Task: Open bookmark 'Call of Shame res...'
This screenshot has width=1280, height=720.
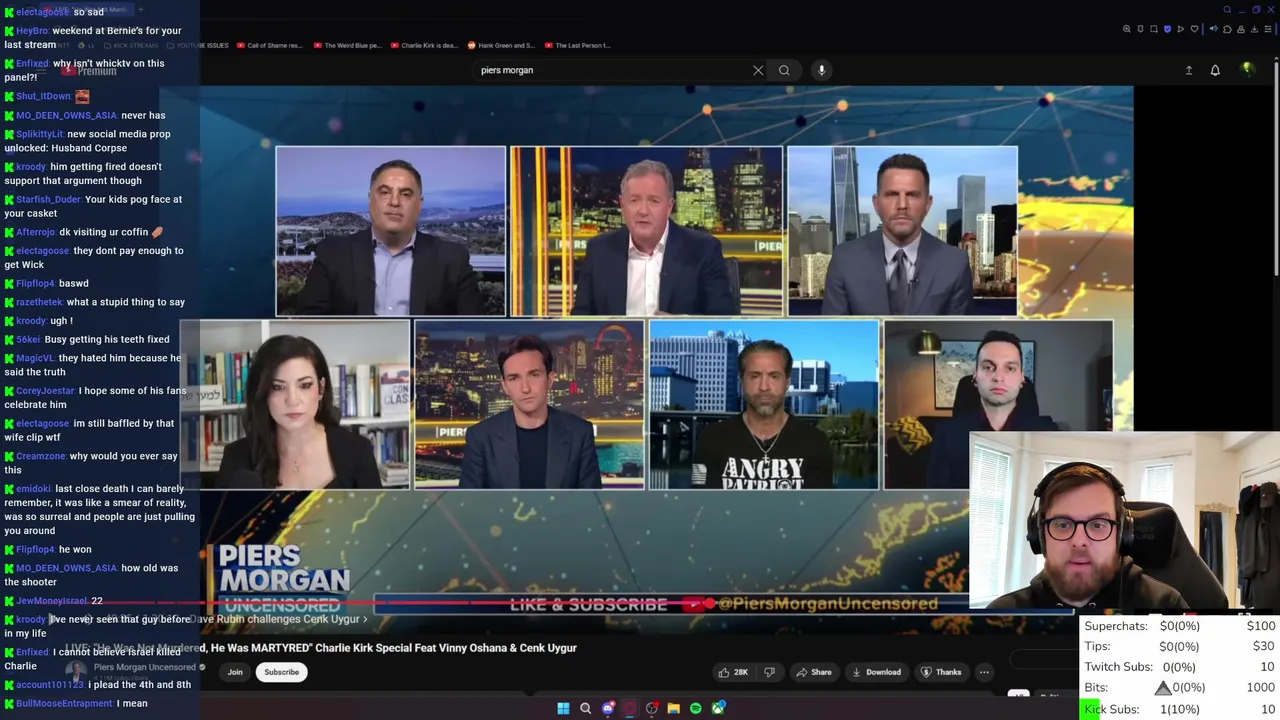Action: click(269, 45)
